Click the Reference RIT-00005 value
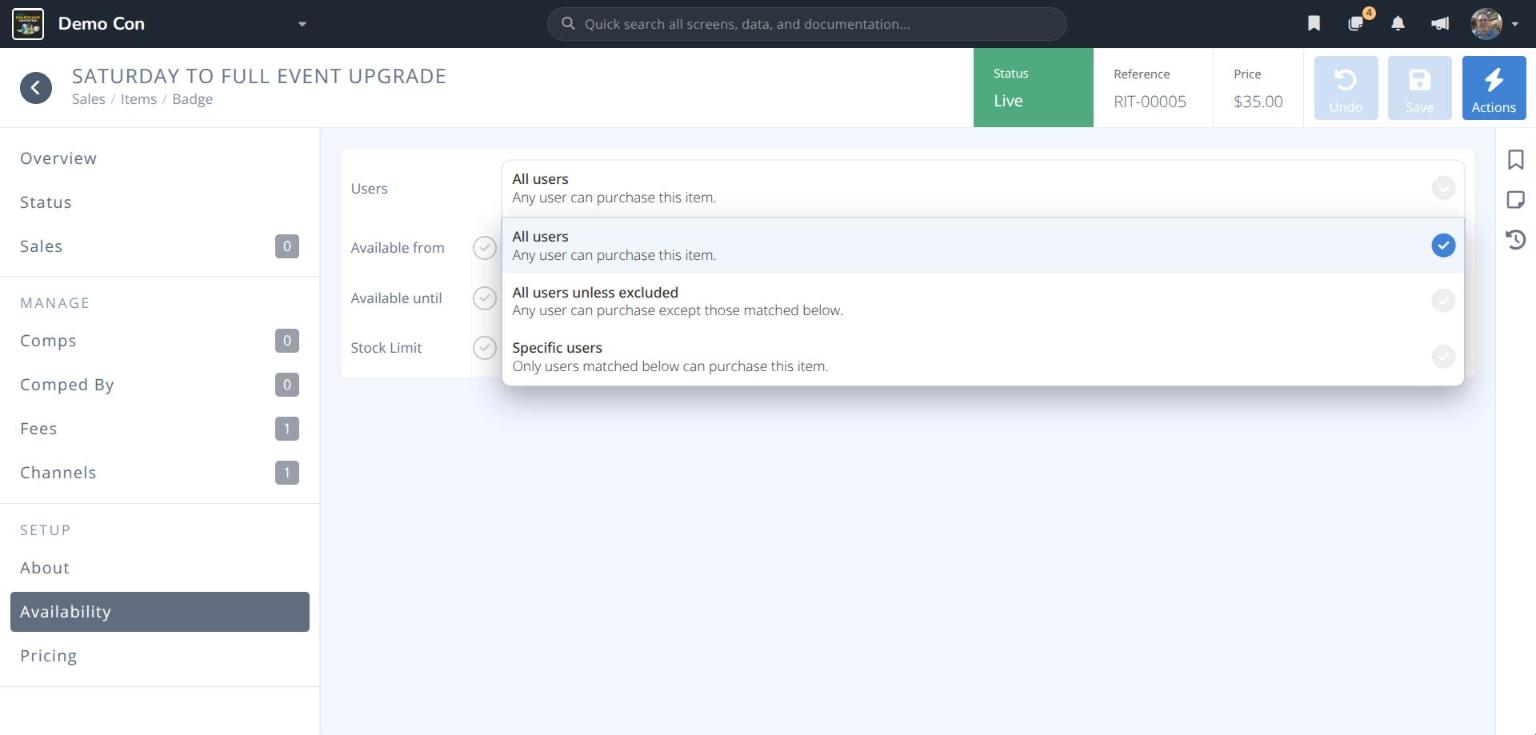Viewport: 1536px width, 735px height. point(1150,101)
